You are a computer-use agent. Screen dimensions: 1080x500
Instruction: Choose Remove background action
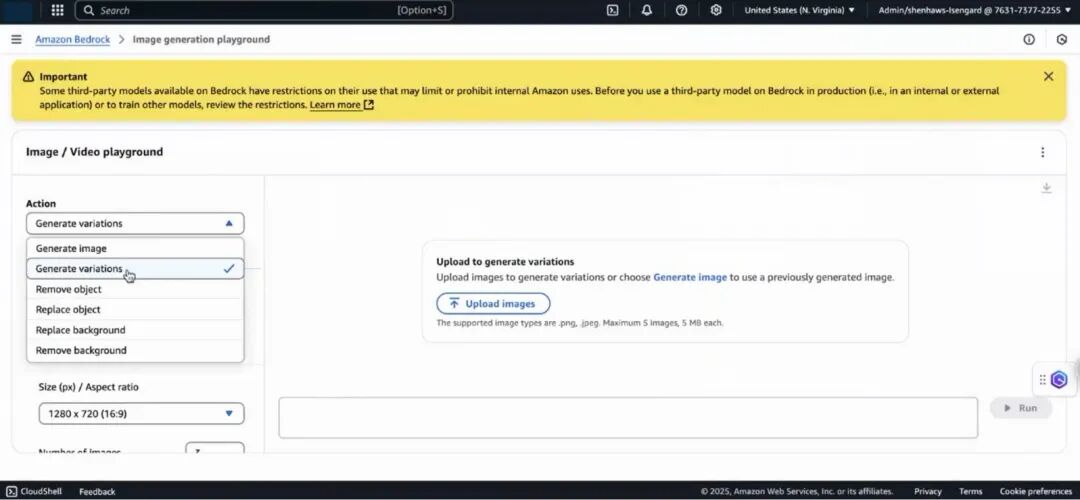pos(135,350)
